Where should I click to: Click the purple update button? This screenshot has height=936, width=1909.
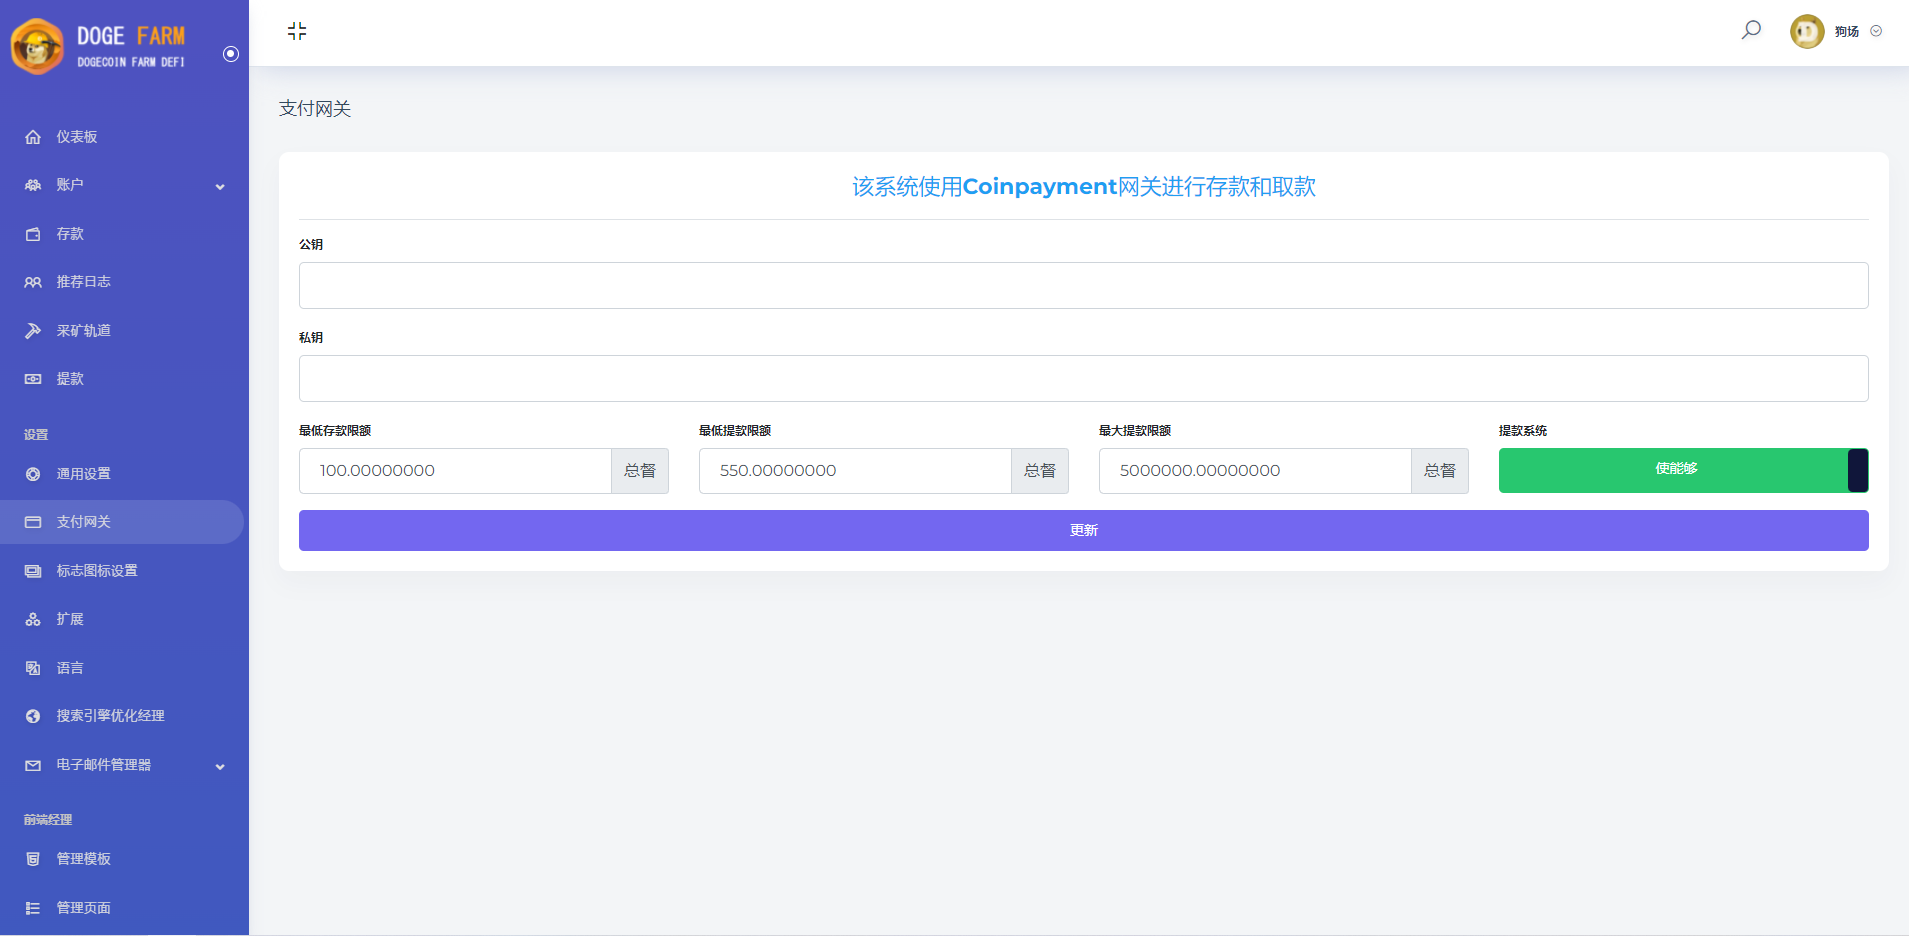click(1083, 530)
